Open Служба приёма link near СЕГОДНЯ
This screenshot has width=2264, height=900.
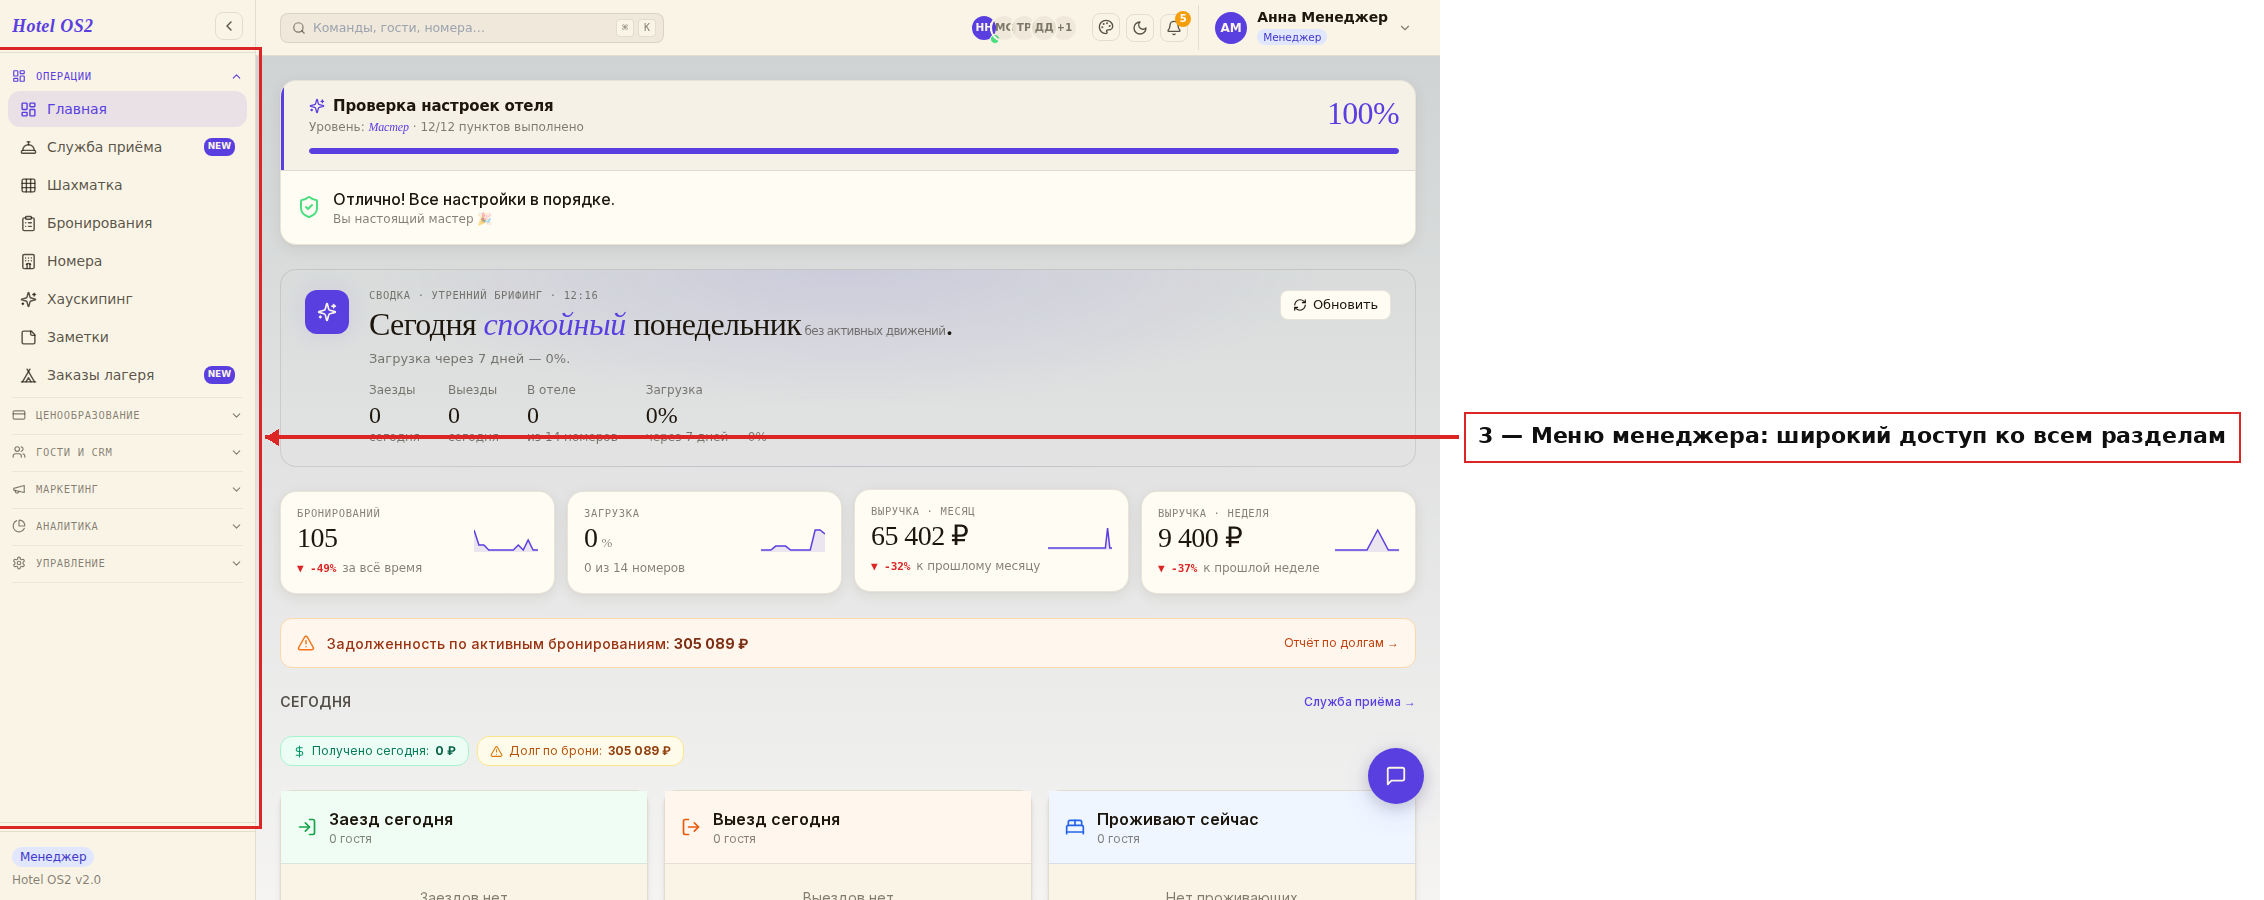click(x=1359, y=702)
